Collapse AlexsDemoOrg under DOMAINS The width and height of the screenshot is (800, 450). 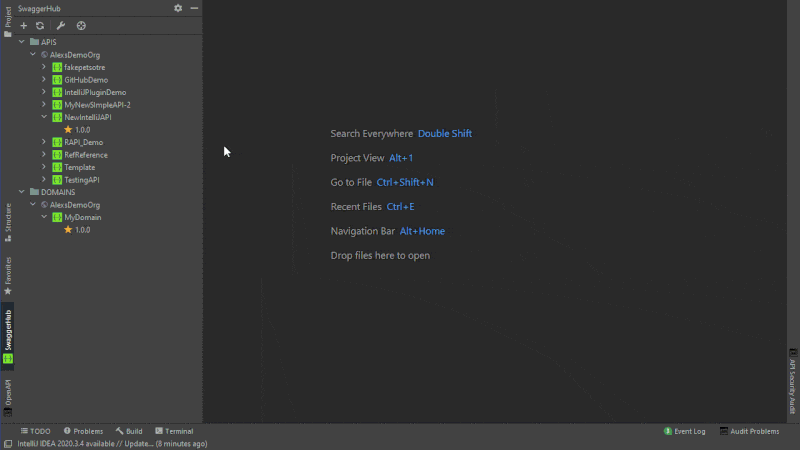(x=33, y=204)
